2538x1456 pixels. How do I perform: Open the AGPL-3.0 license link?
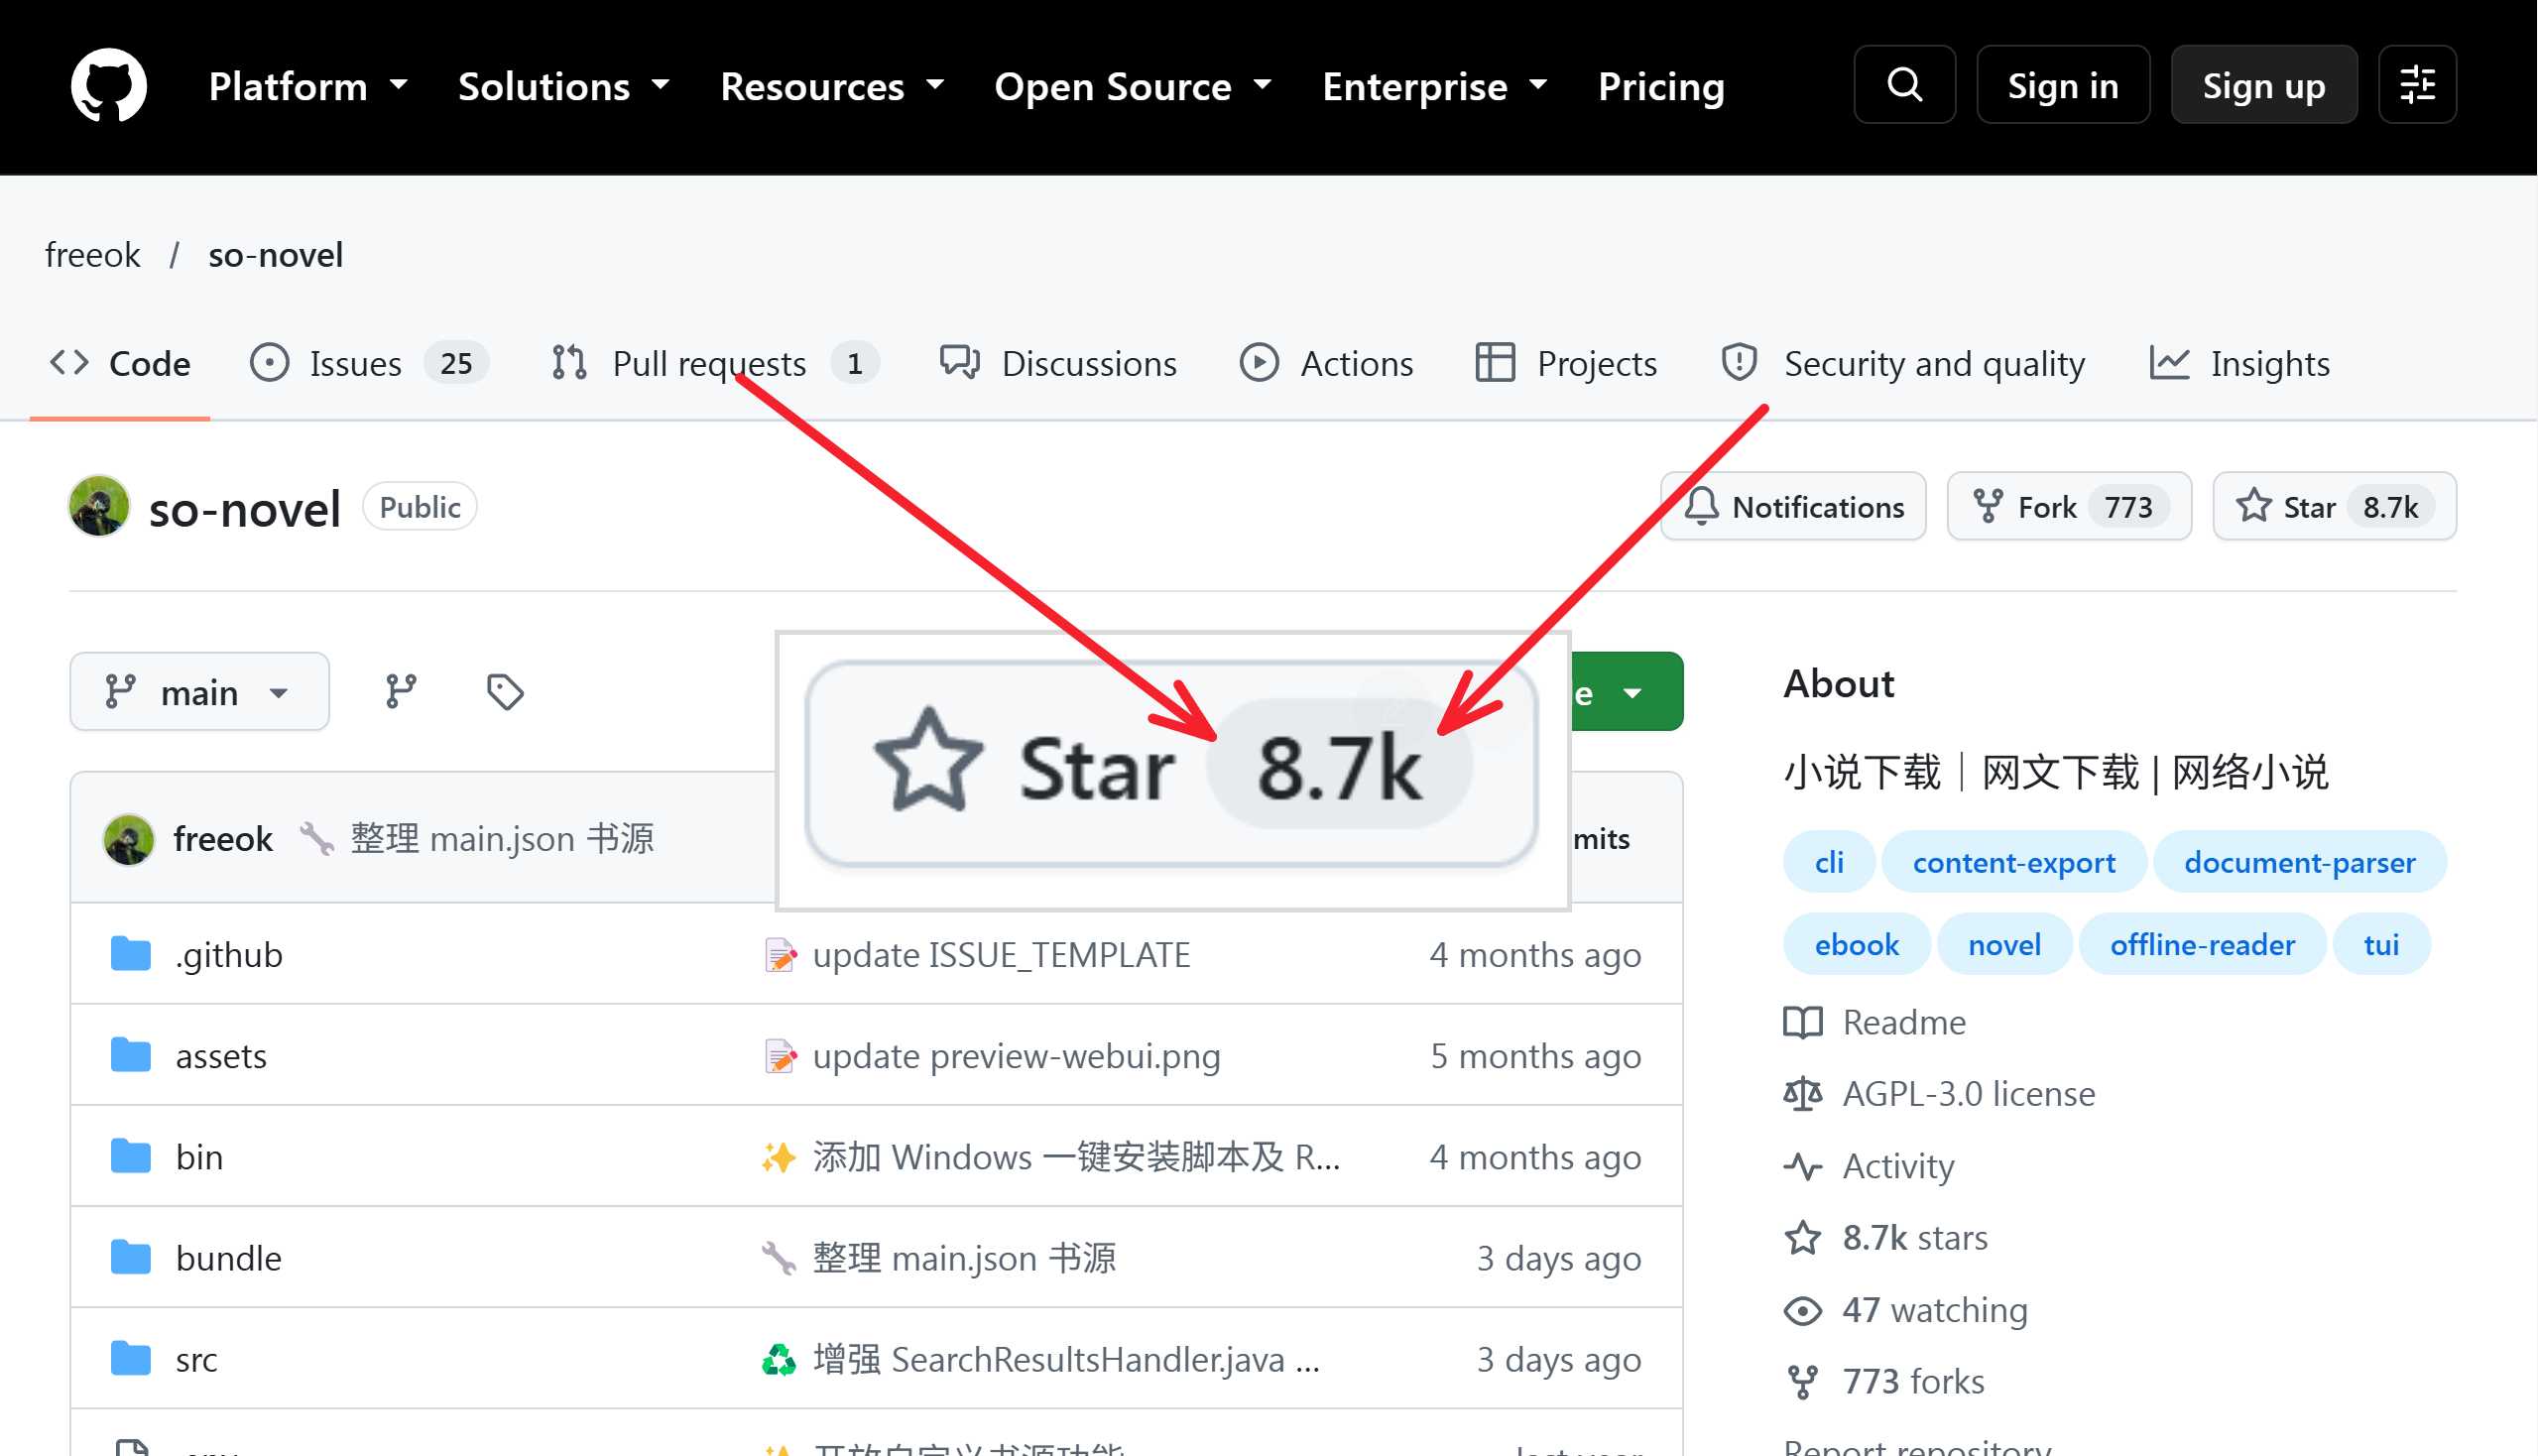1968,1094
